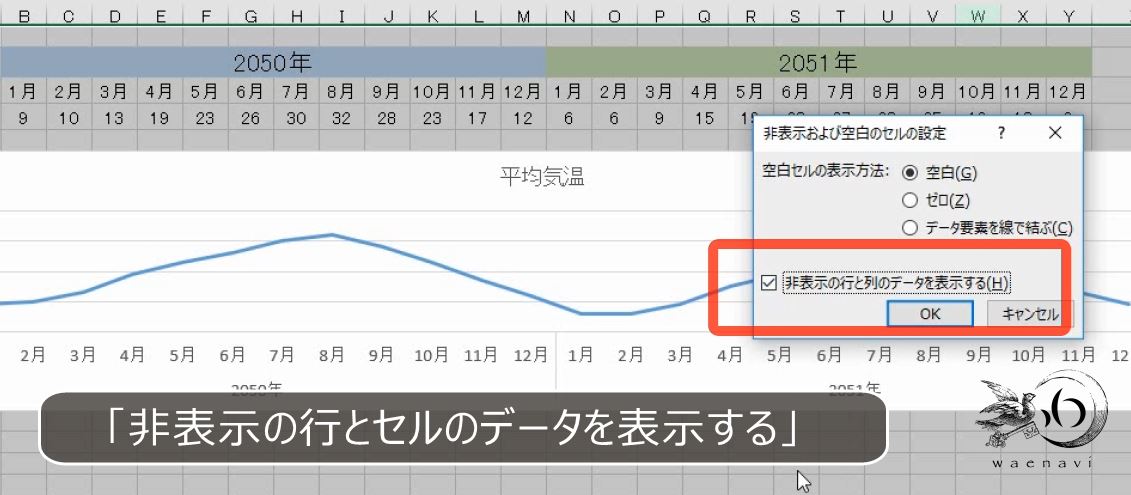
Task: Select column header O
Action: pyautogui.click(x=614, y=17)
